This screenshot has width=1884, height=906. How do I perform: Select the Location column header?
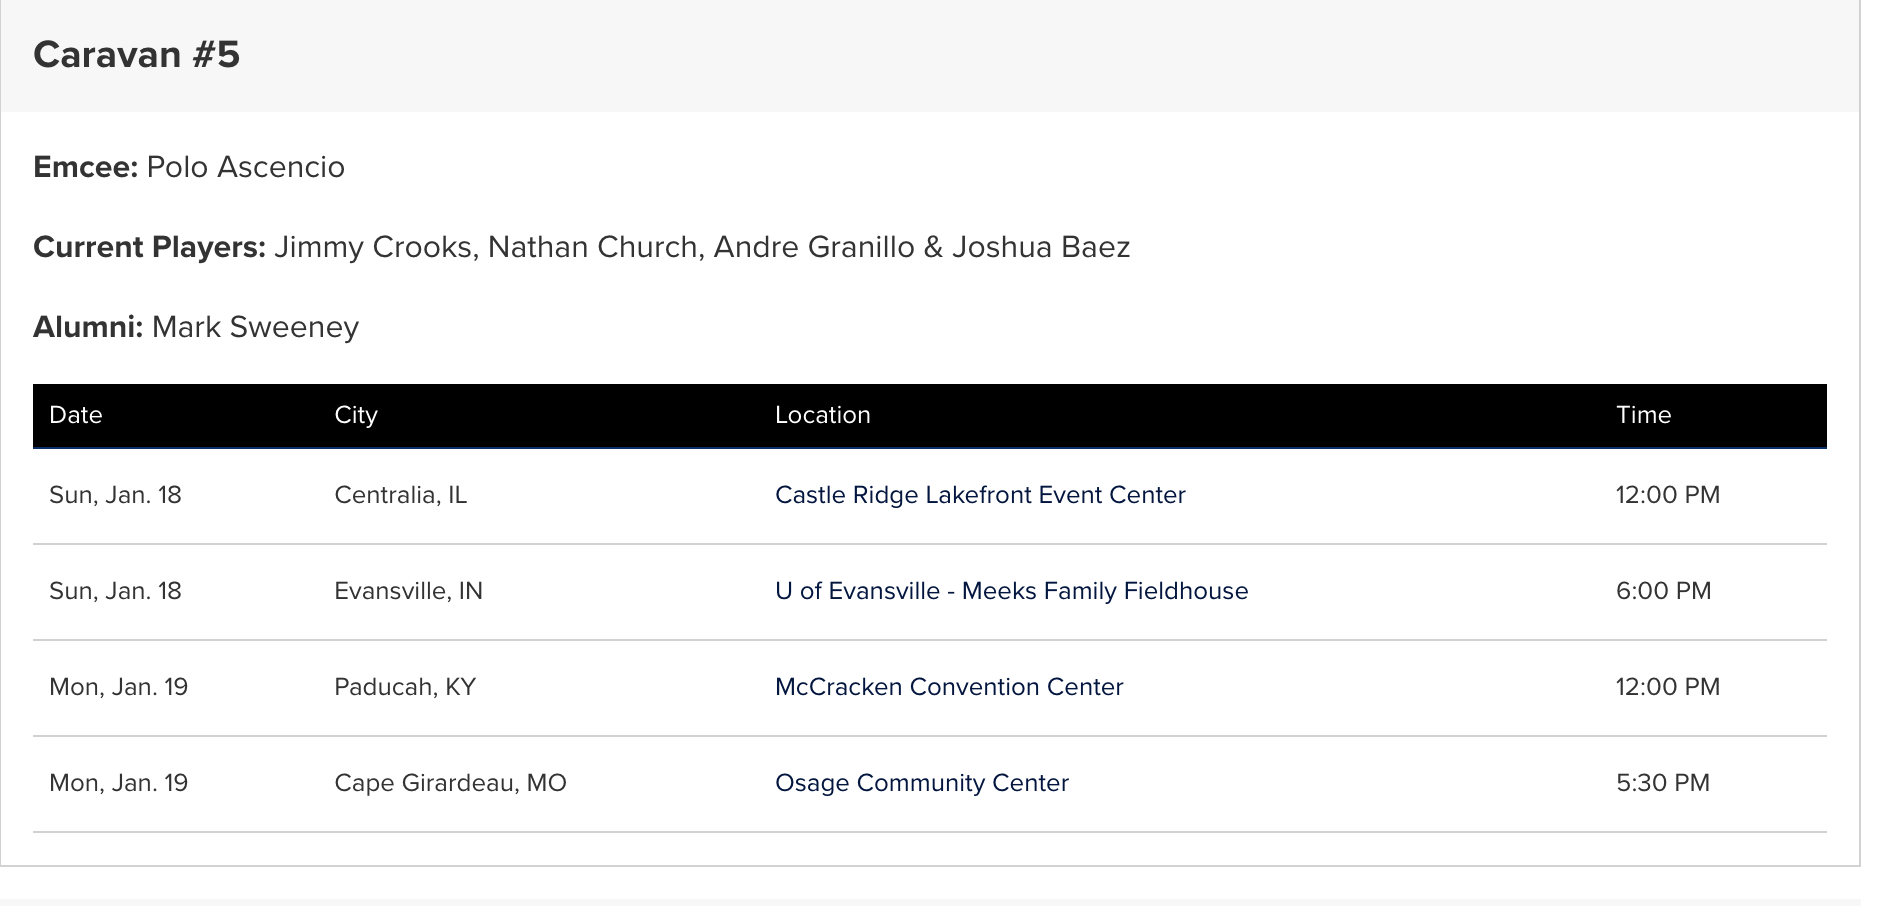pyautogui.click(x=822, y=415)
